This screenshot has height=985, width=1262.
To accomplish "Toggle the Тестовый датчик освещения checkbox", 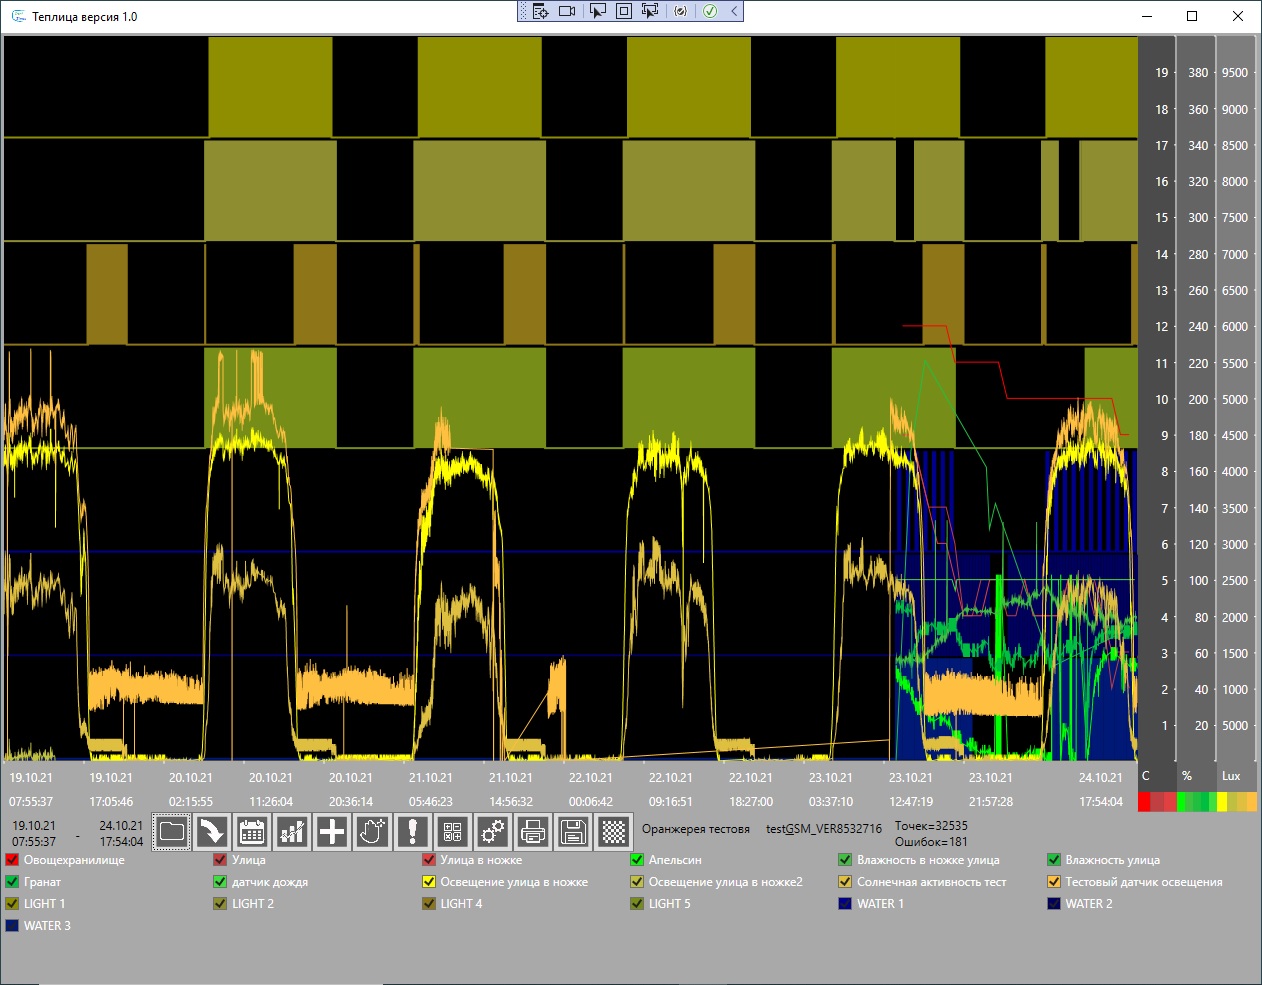I will coord(1053,882).
